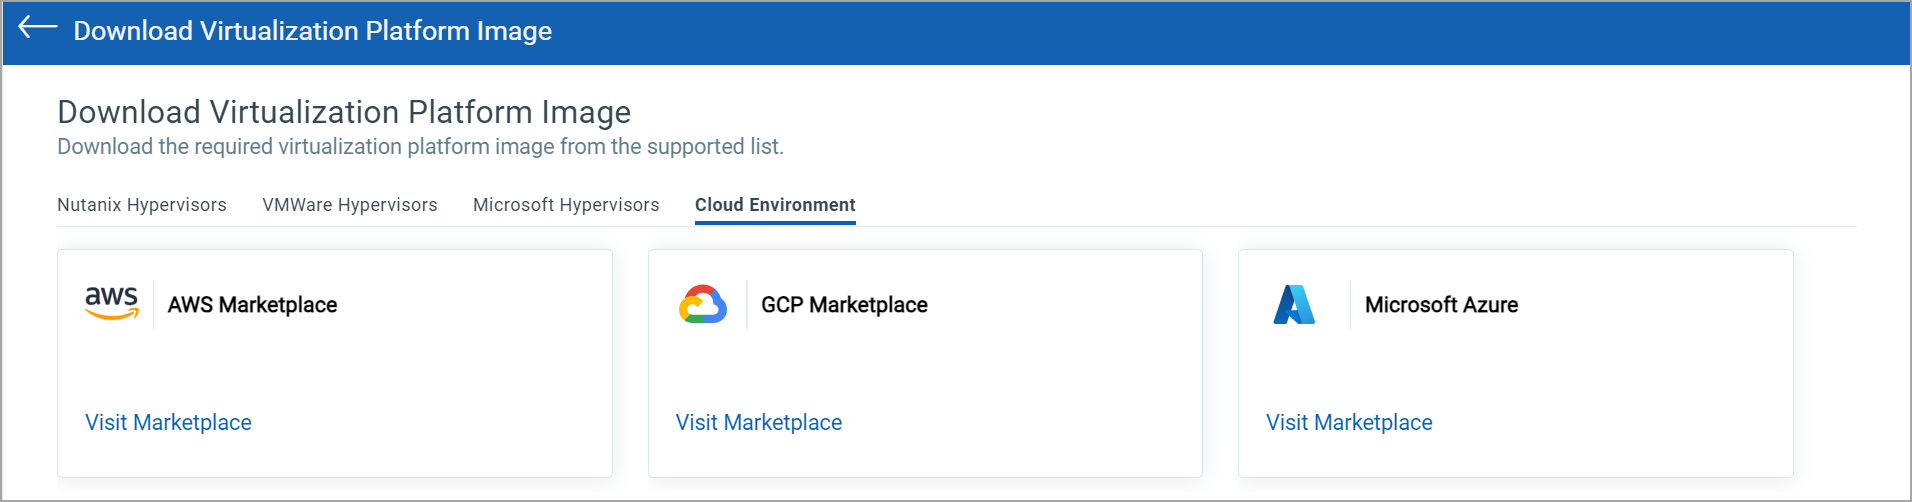Screen dimensions: 1912x502
Task: Click the AWS Marketplace card title
Action: coord(252,305)
